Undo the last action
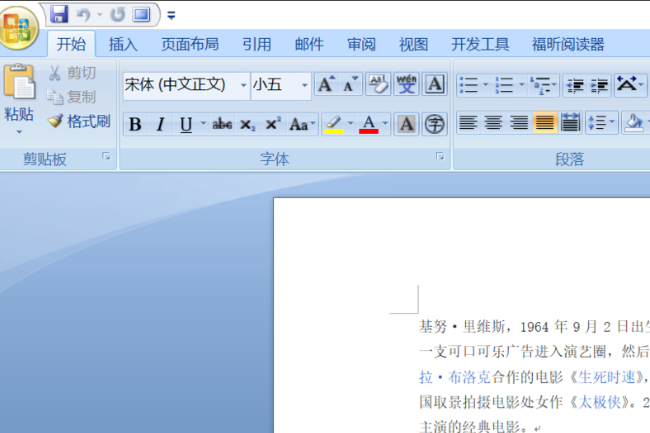Image resolution: width=650 pixels, height=433 pixels. tap(83, 15)
